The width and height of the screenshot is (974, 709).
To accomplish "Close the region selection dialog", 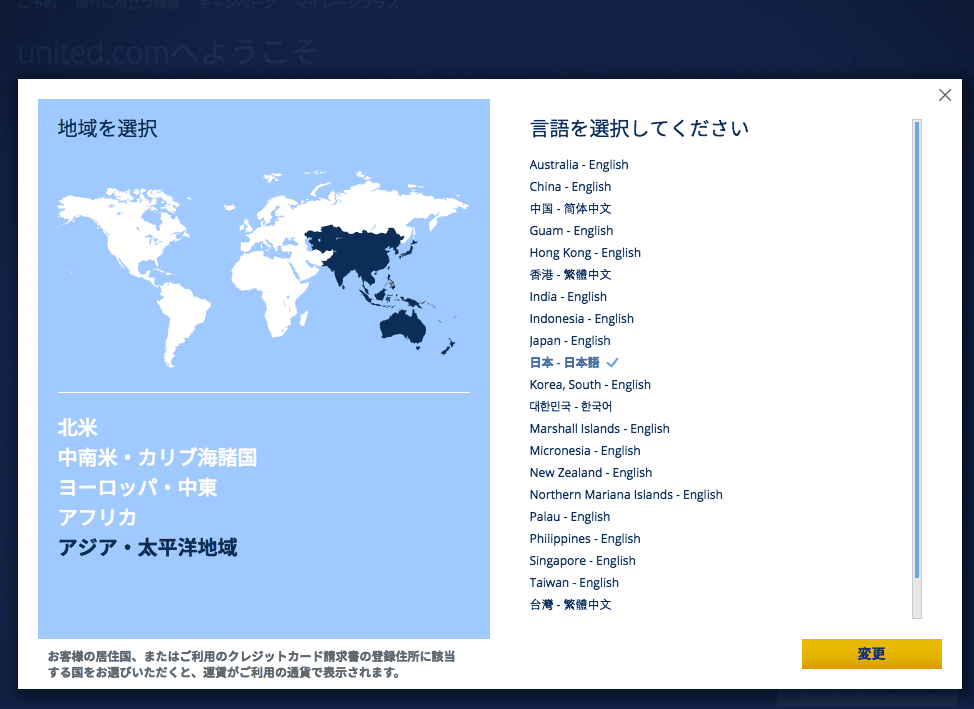I will (x=945, y=95).
